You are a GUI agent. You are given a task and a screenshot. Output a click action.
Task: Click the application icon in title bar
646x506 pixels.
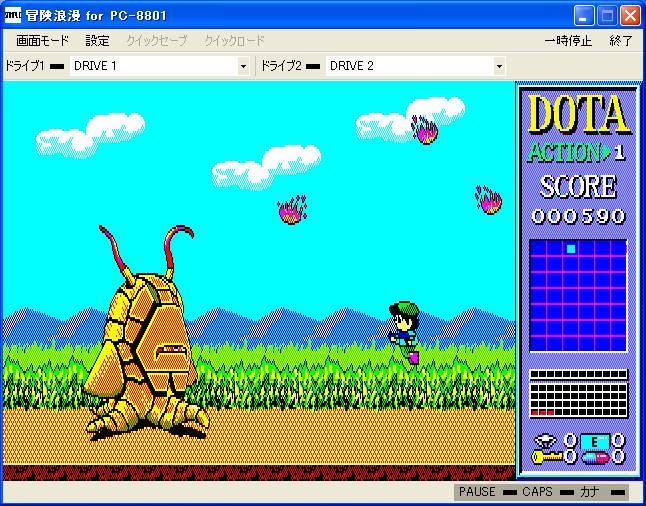[x=13, y=15]
